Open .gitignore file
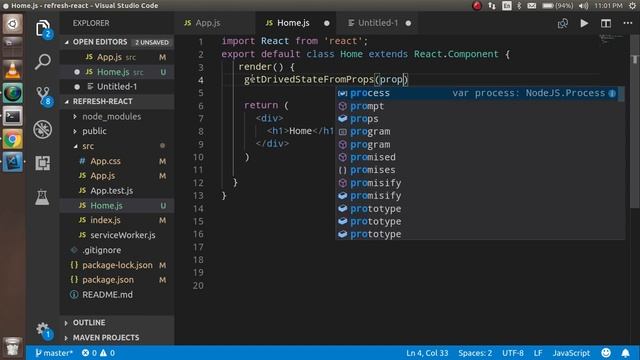This screenshot has width=640, height=360. 116,250
